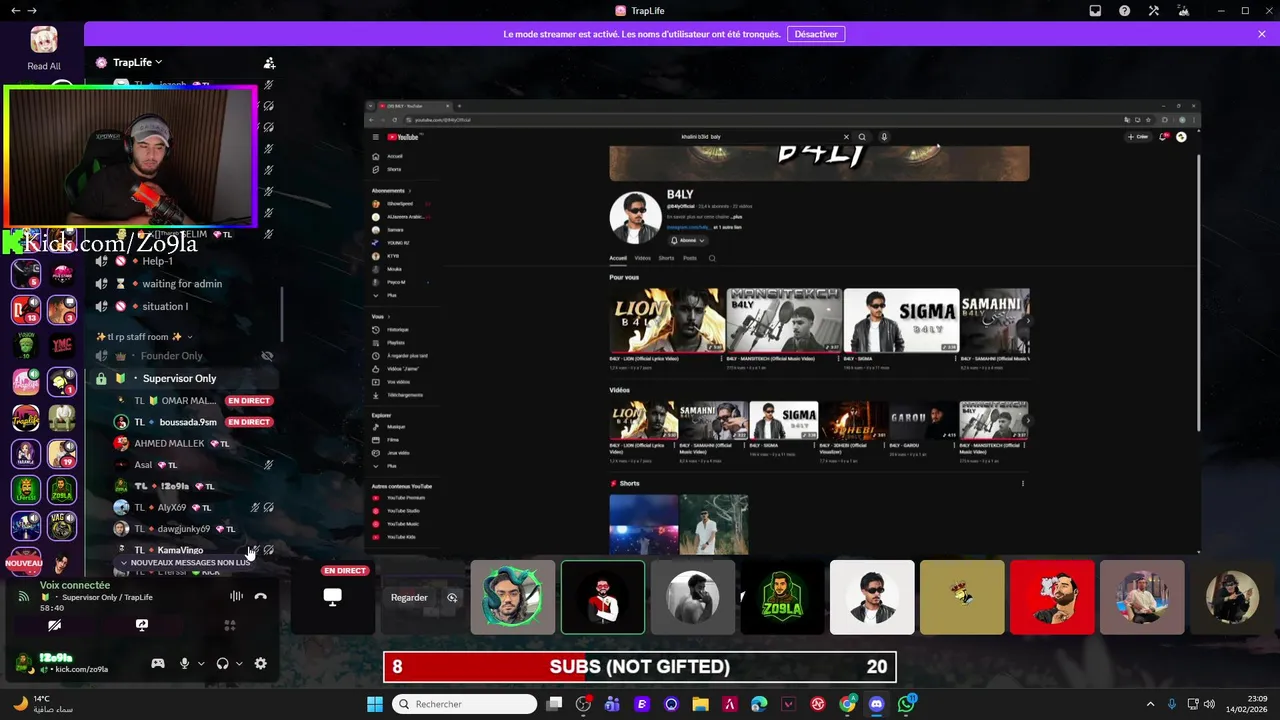Click NOUVEAUX MESSAGES NON LUS bar
Screen dimensions: 1280x720
185,563
